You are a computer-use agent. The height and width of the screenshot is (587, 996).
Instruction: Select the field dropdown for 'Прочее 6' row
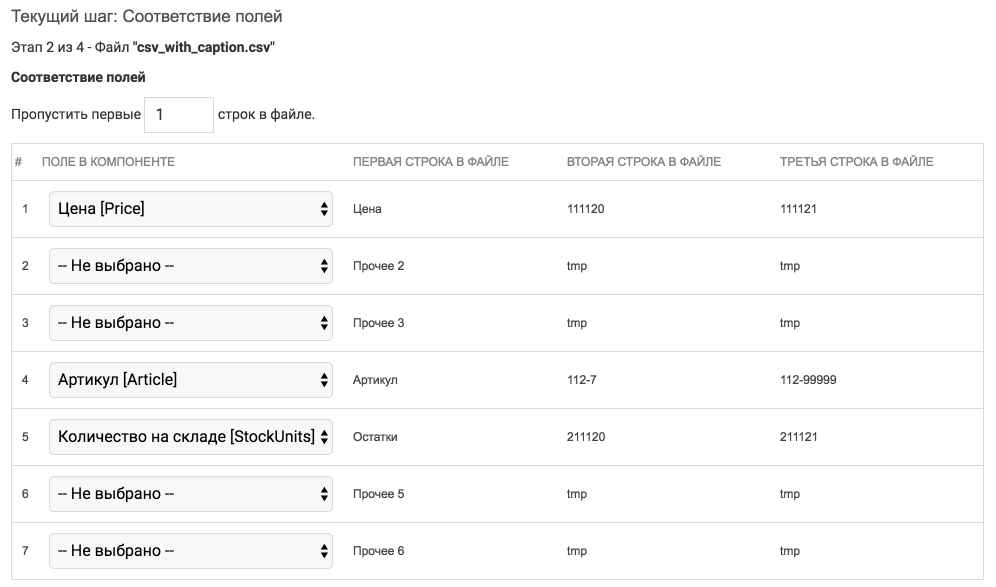point(190,551)
